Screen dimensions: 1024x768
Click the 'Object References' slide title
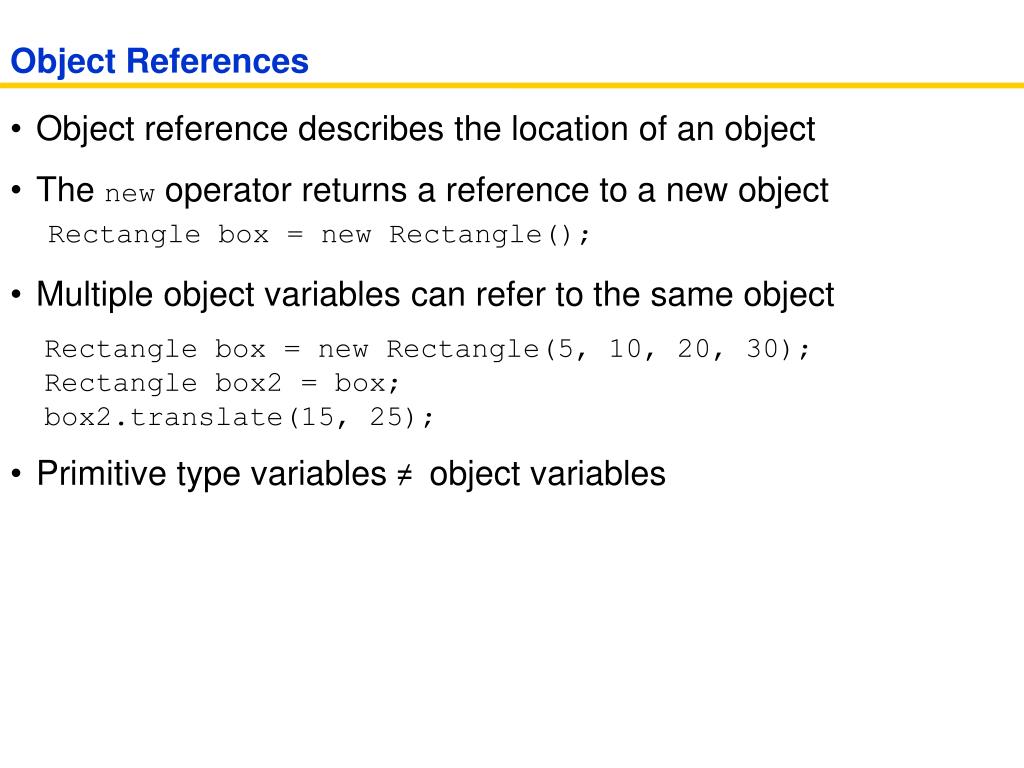click(x=159, y=61)
